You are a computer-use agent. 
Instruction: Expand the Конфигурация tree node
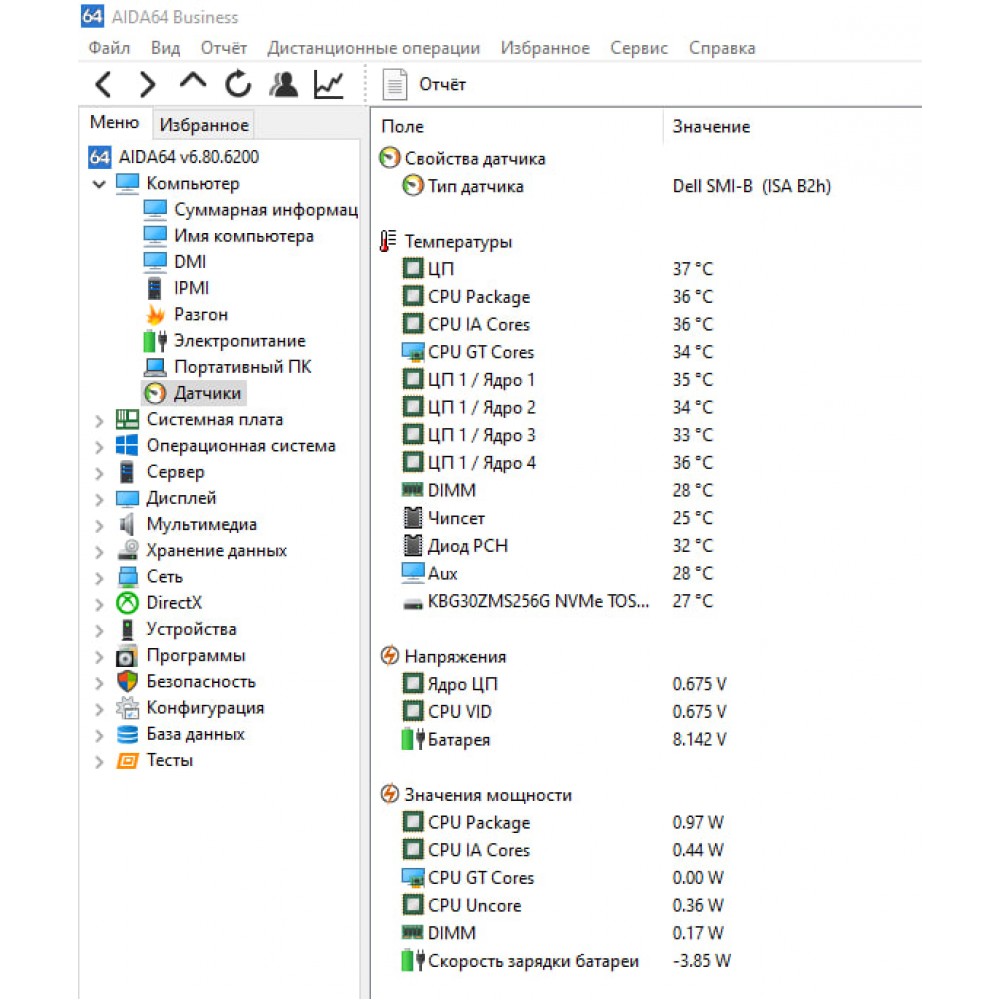point(99,709)
